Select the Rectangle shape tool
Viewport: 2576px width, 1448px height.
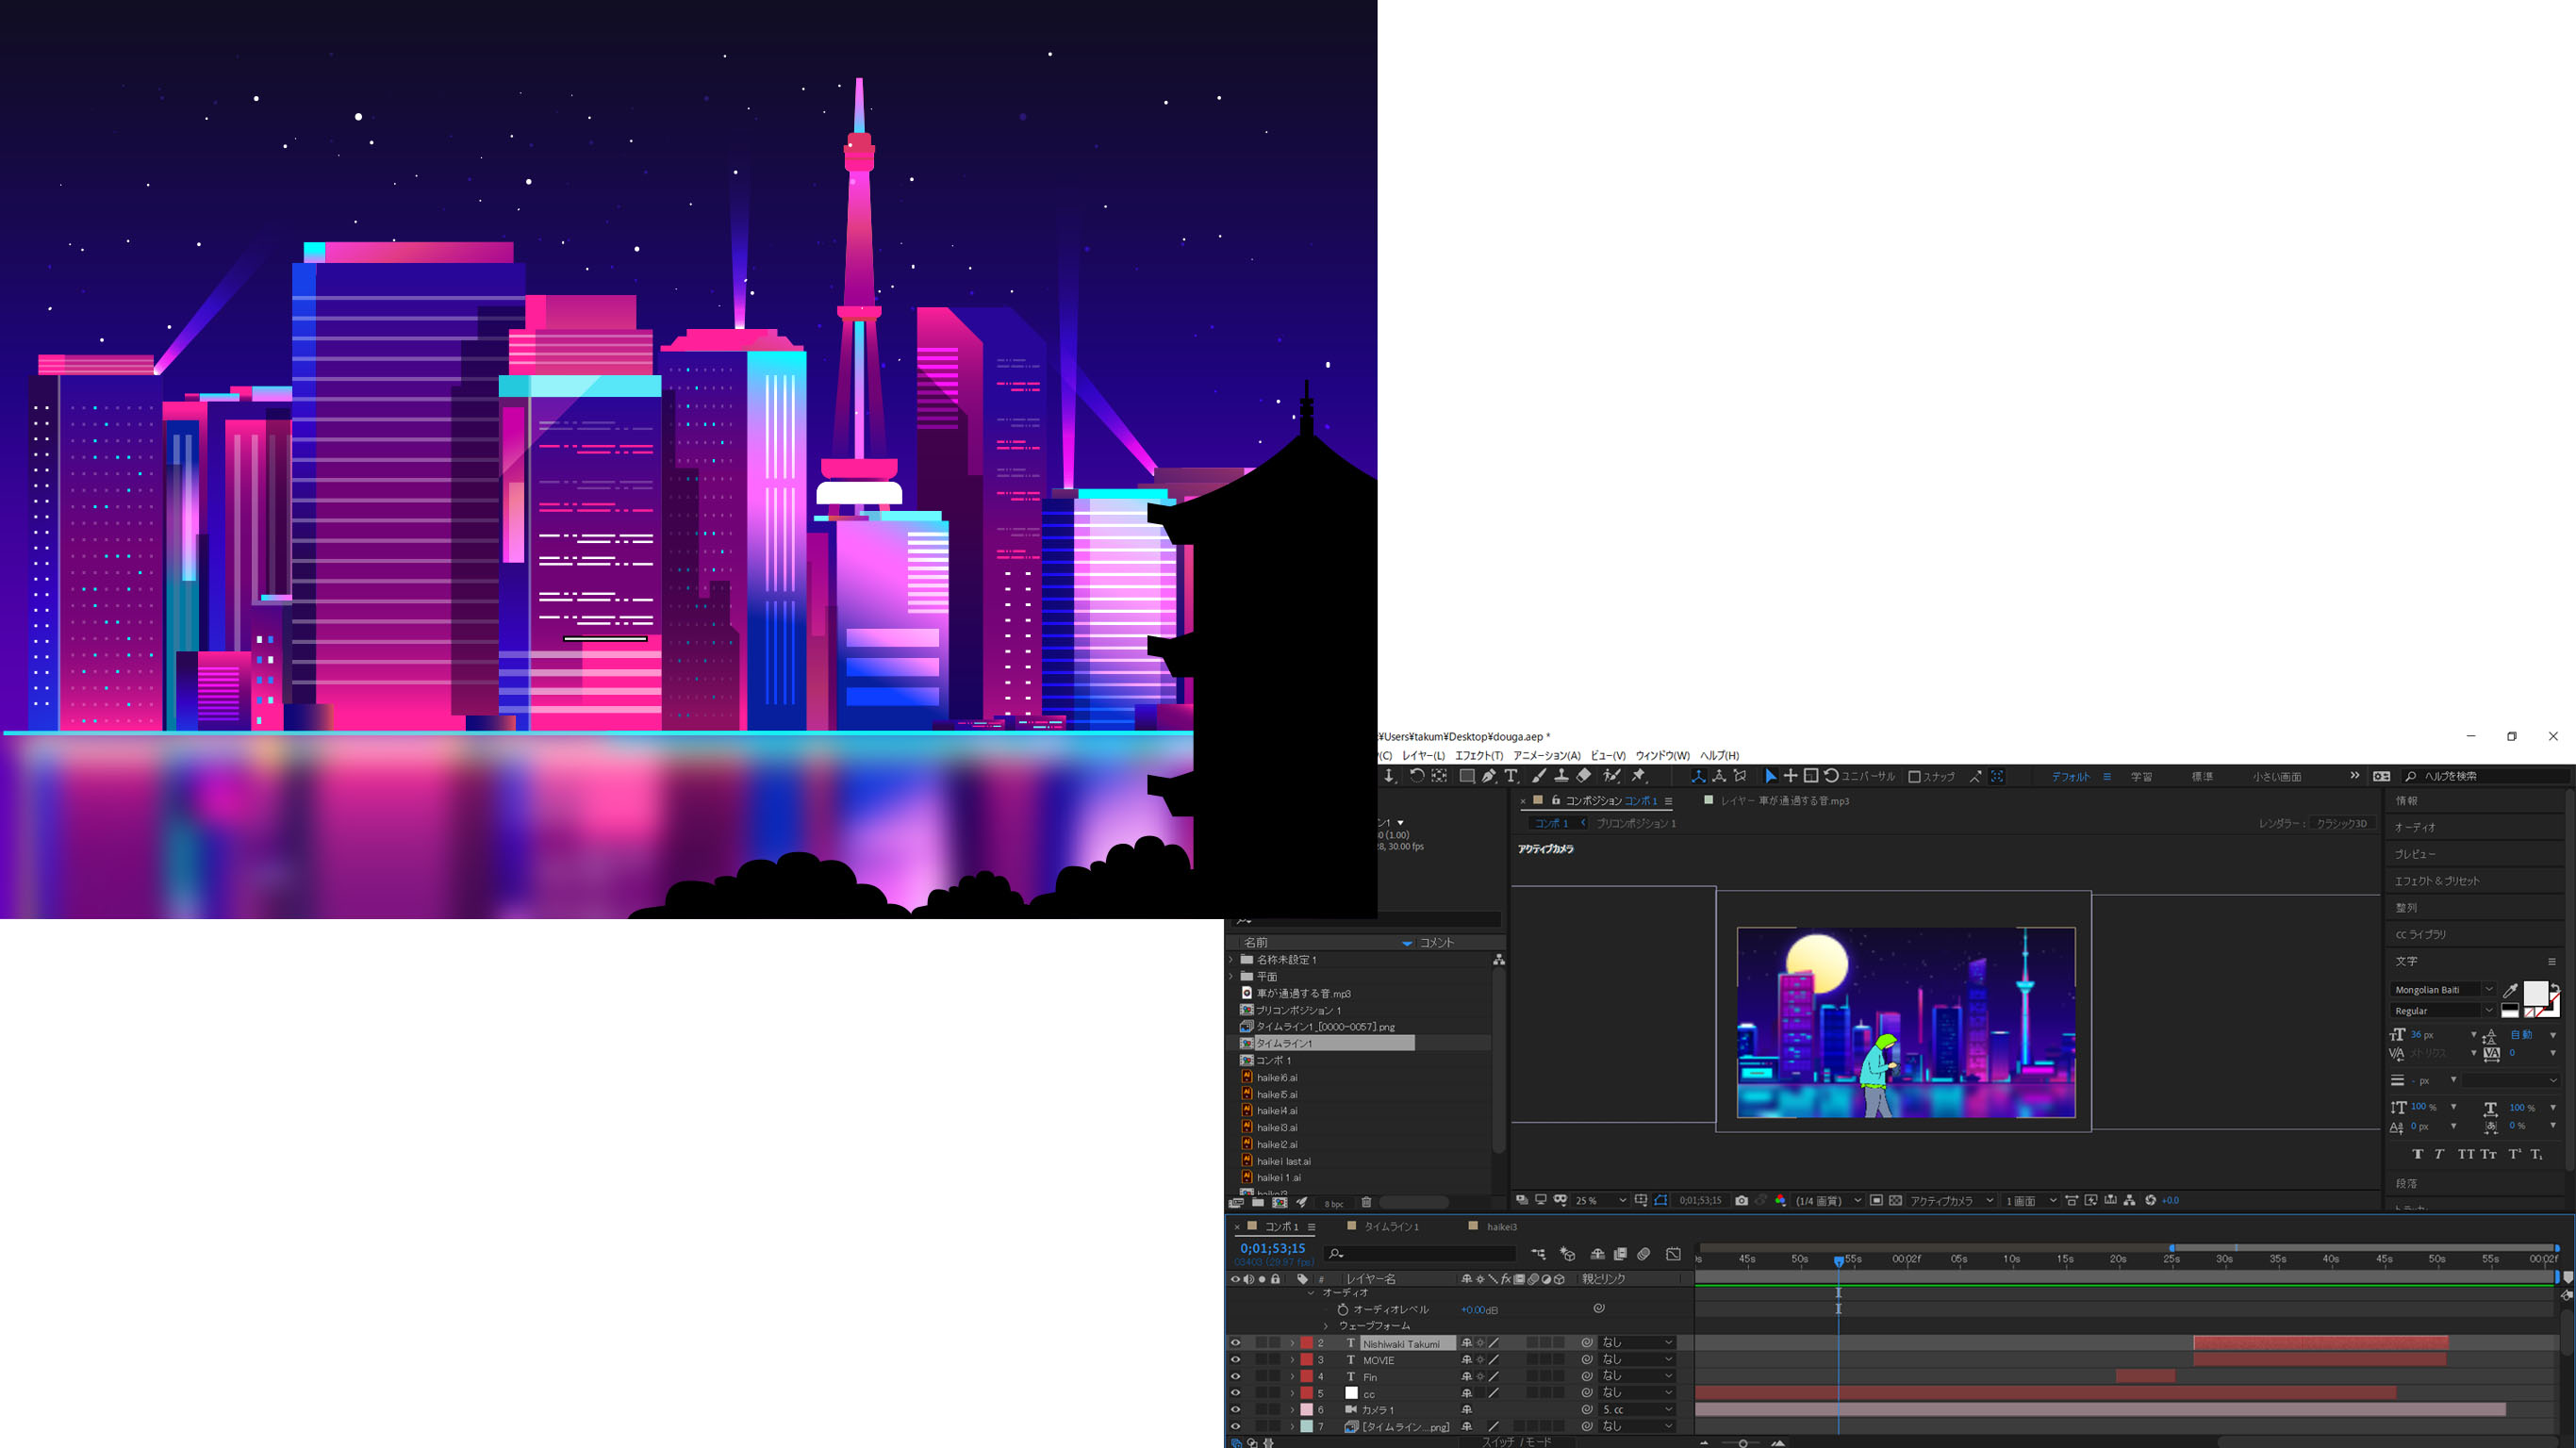[1467, 776]
